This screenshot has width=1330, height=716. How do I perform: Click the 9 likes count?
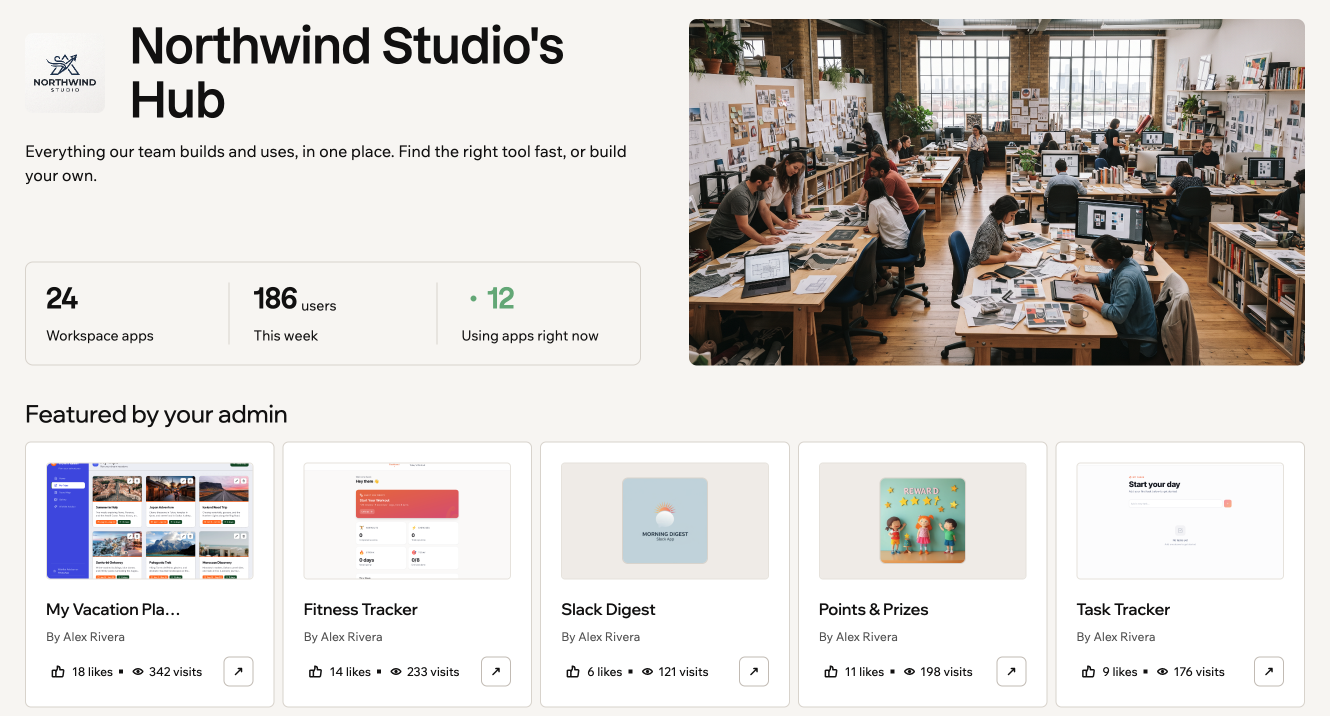(x=1120, y=672)
